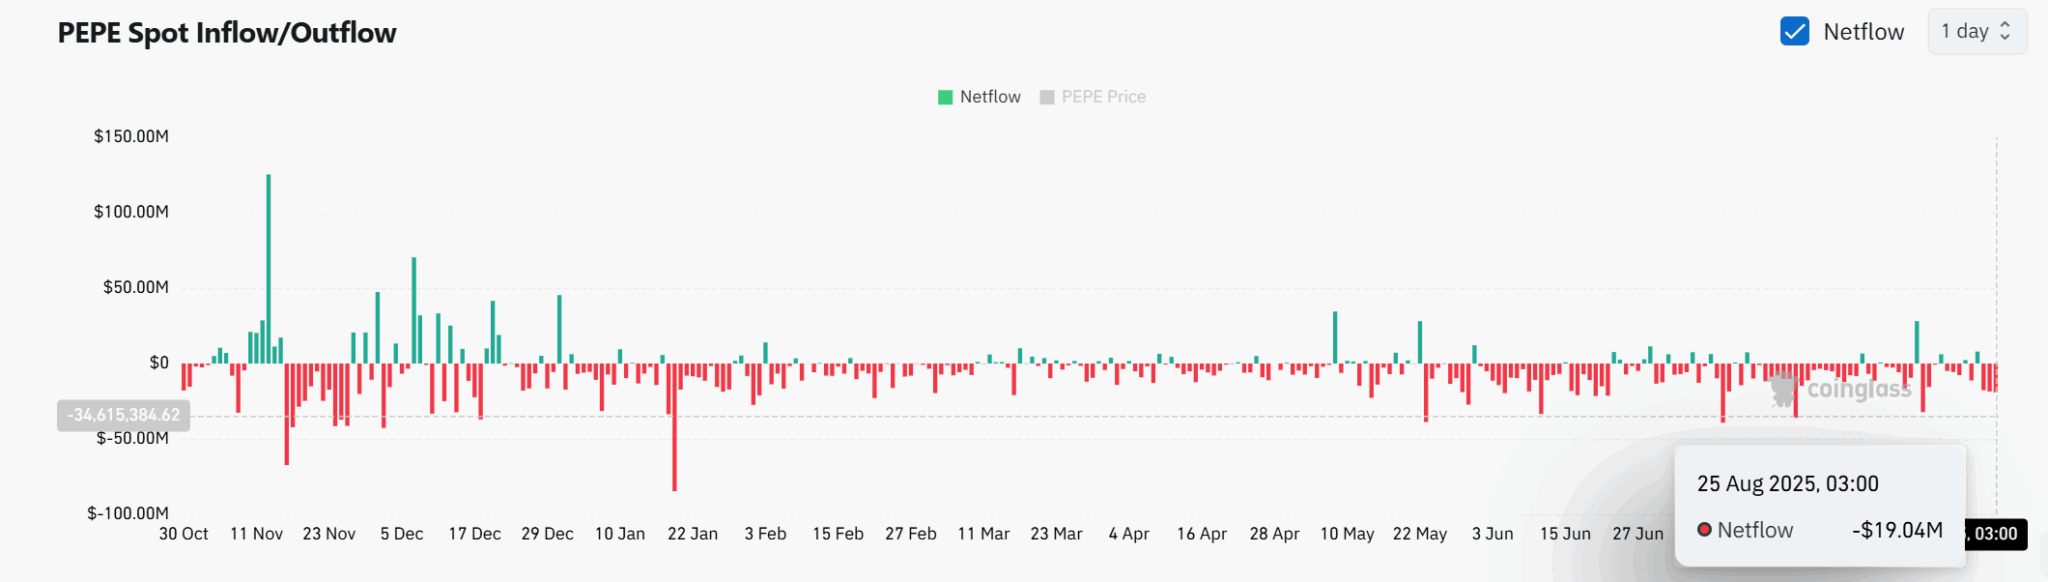Click the "-$19.04M" tooltip value
This screenshot has width=2048, height=582.
point(1897,530)
